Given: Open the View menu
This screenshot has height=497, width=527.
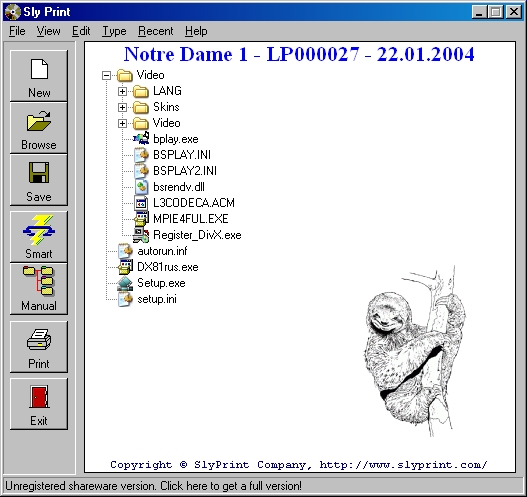Looking at the screenshot, I should pos(48,31).
